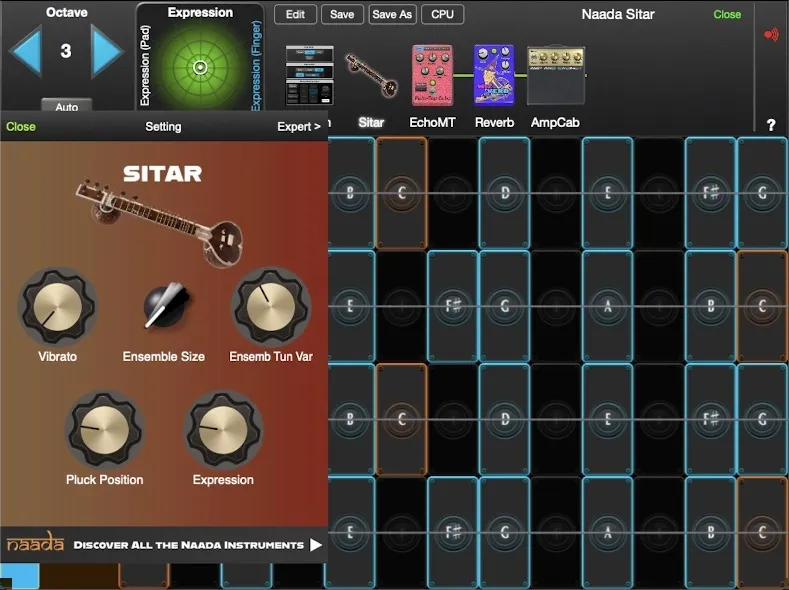Click the green Expression XY pad
The image size is (789, 590).
click(200, 67)
